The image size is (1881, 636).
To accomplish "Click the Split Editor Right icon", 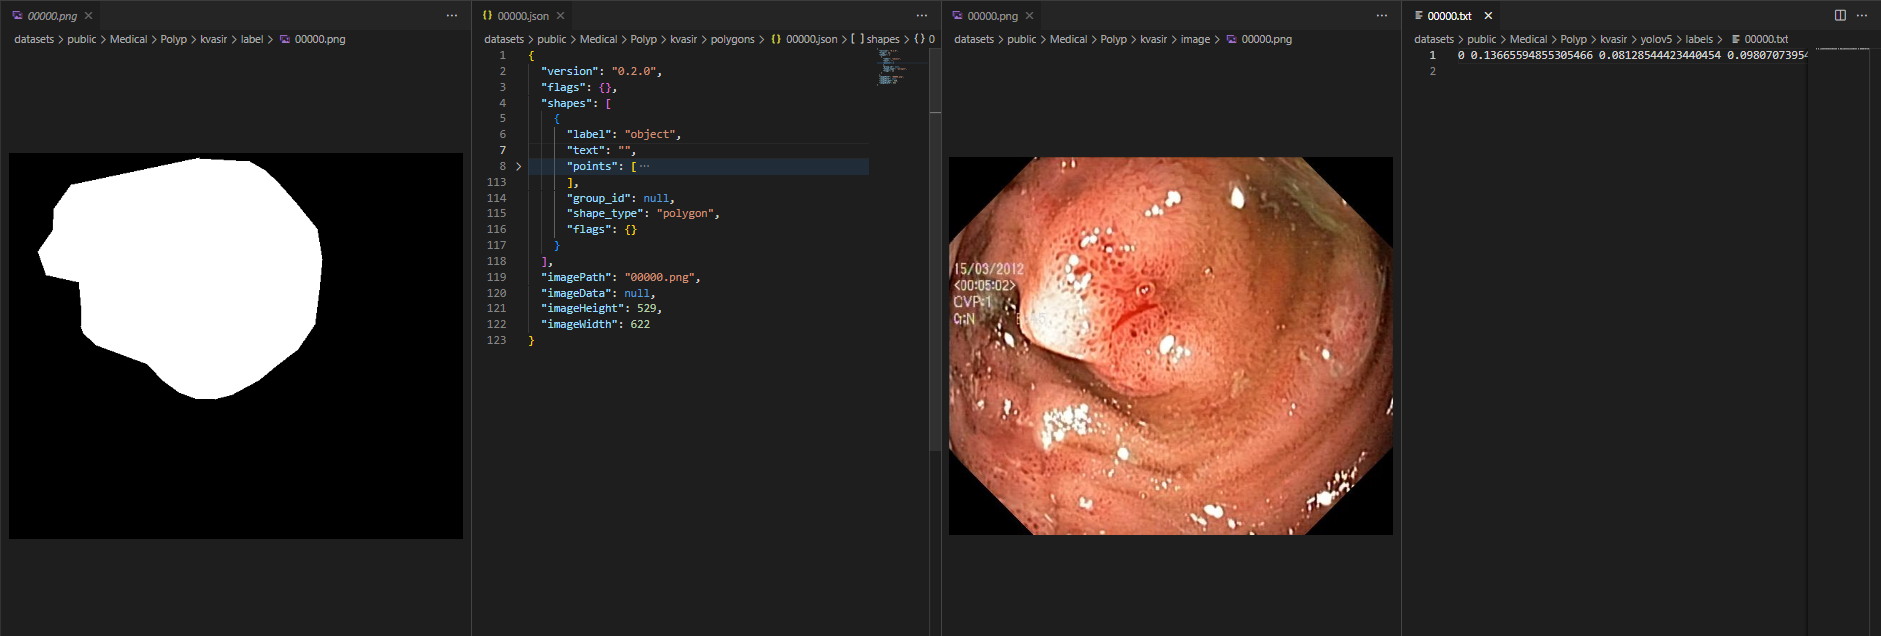I will (1840, 15).
